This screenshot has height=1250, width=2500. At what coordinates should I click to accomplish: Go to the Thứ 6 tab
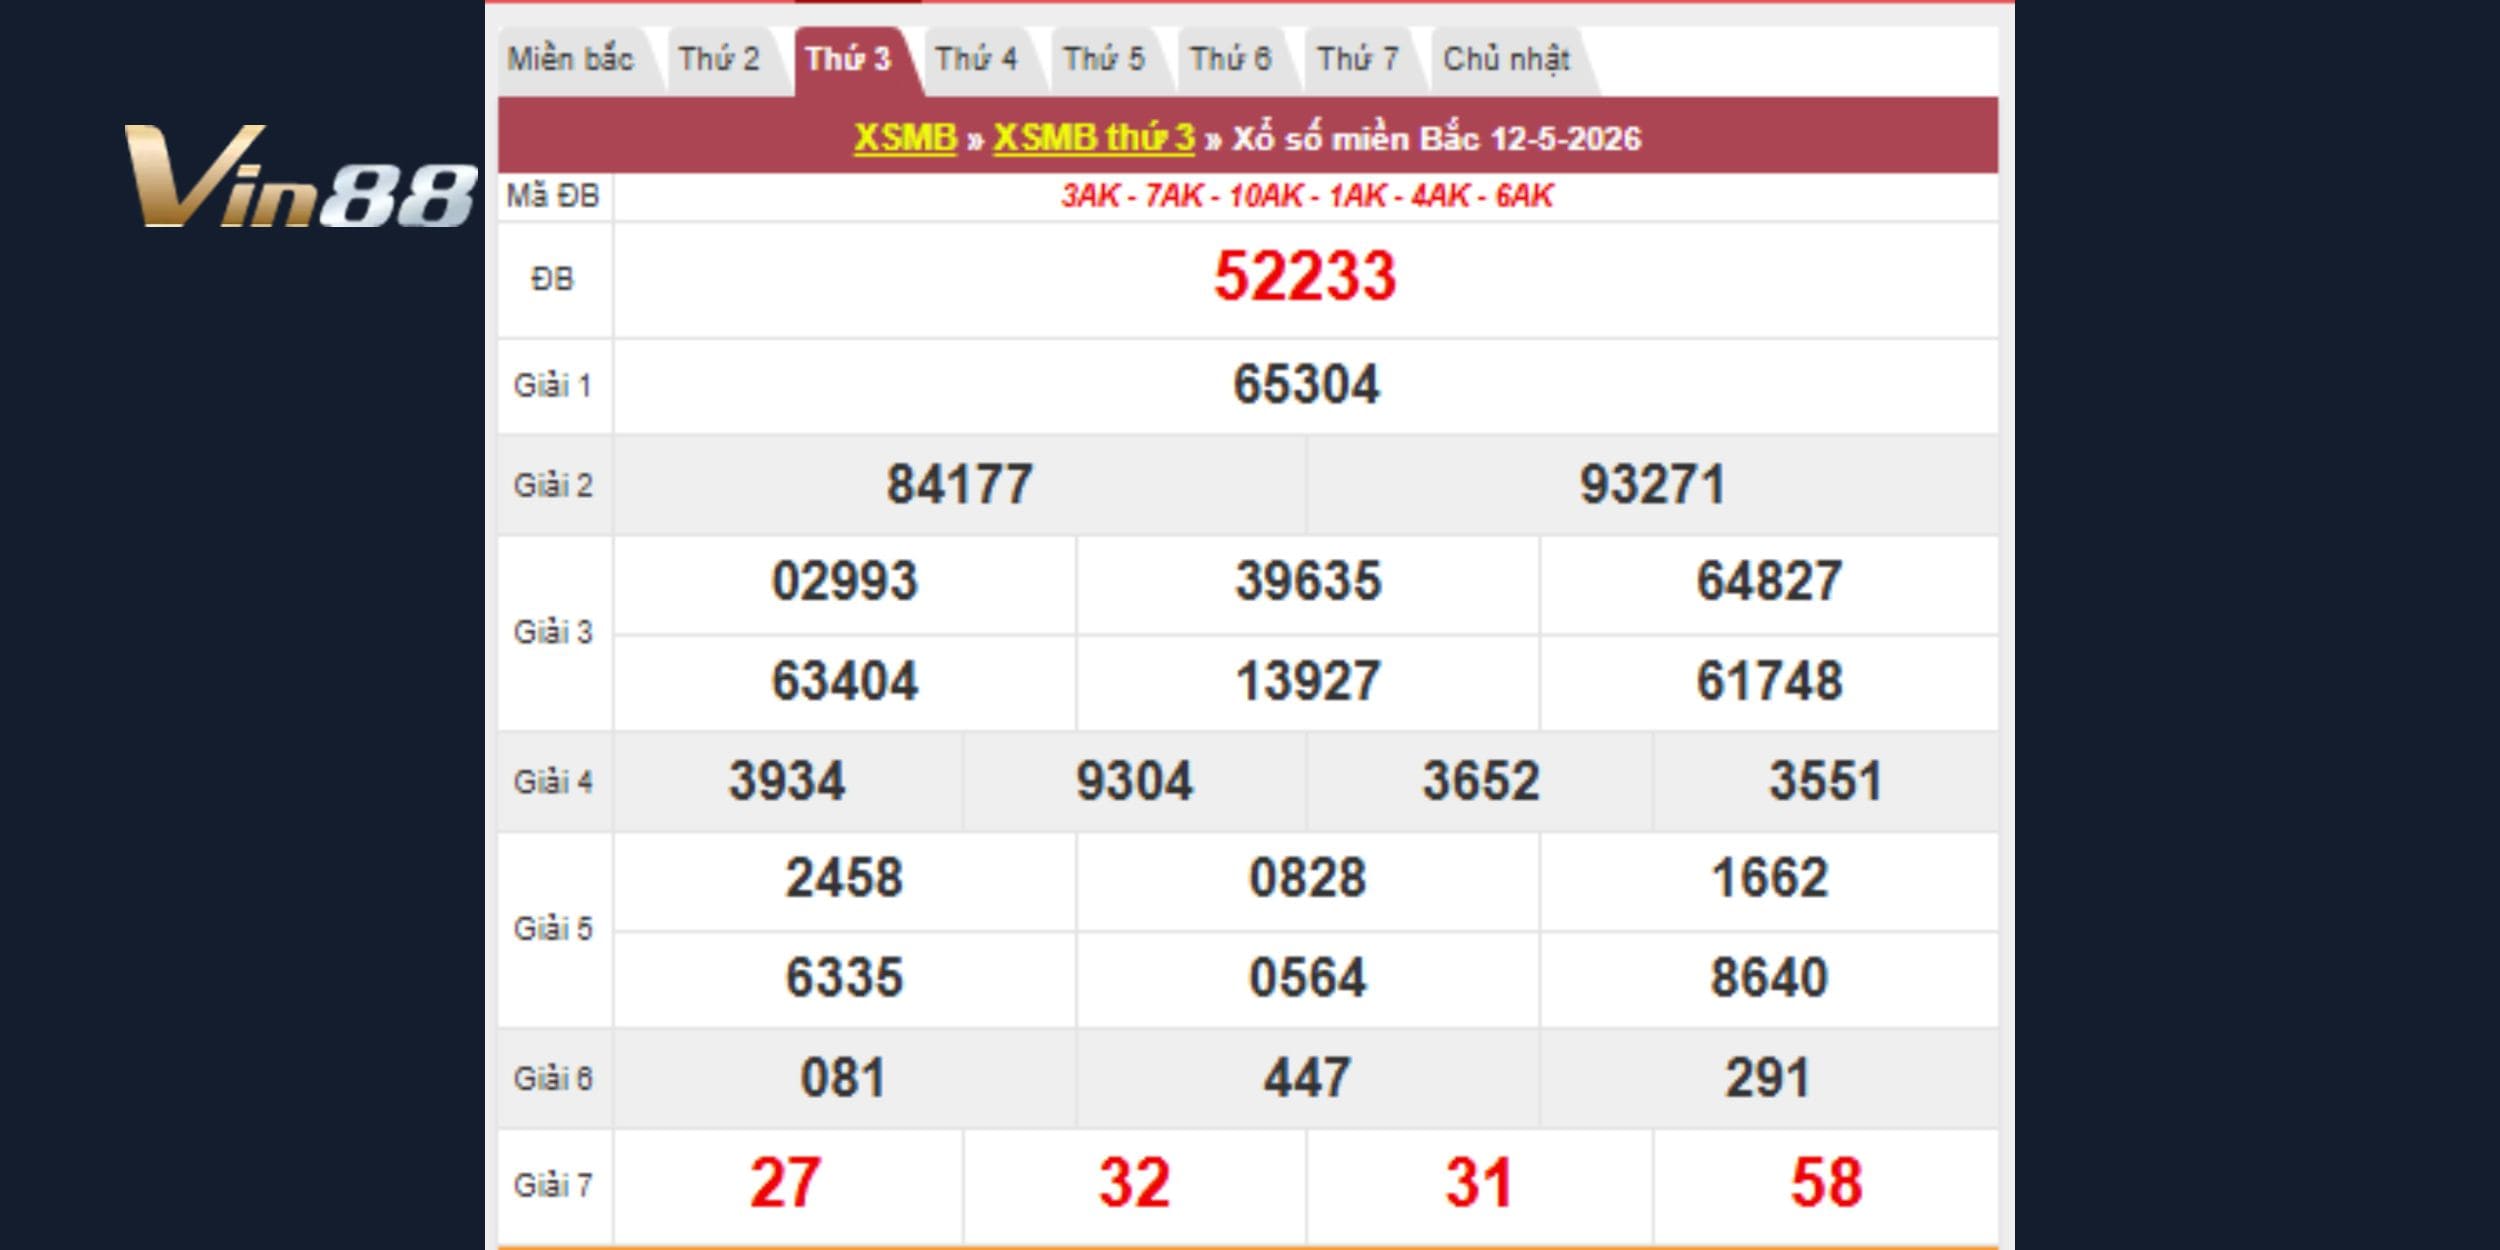coord(1230,60)
